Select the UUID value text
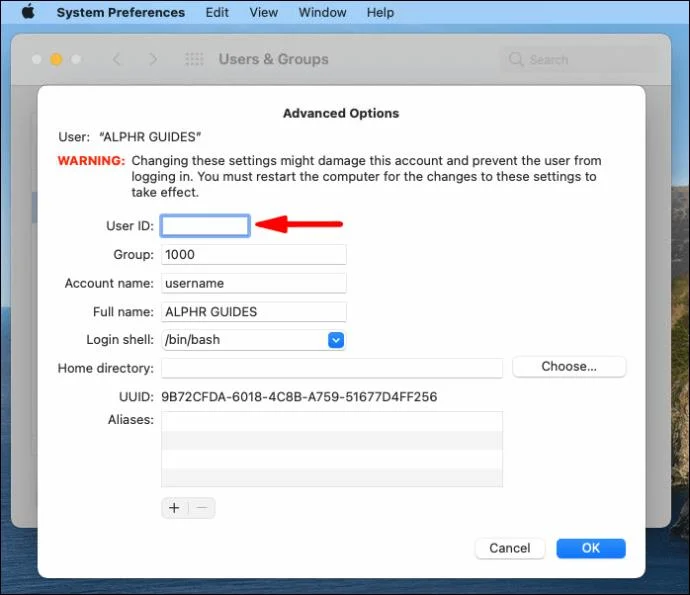690x595 pixels. (299, 397)
